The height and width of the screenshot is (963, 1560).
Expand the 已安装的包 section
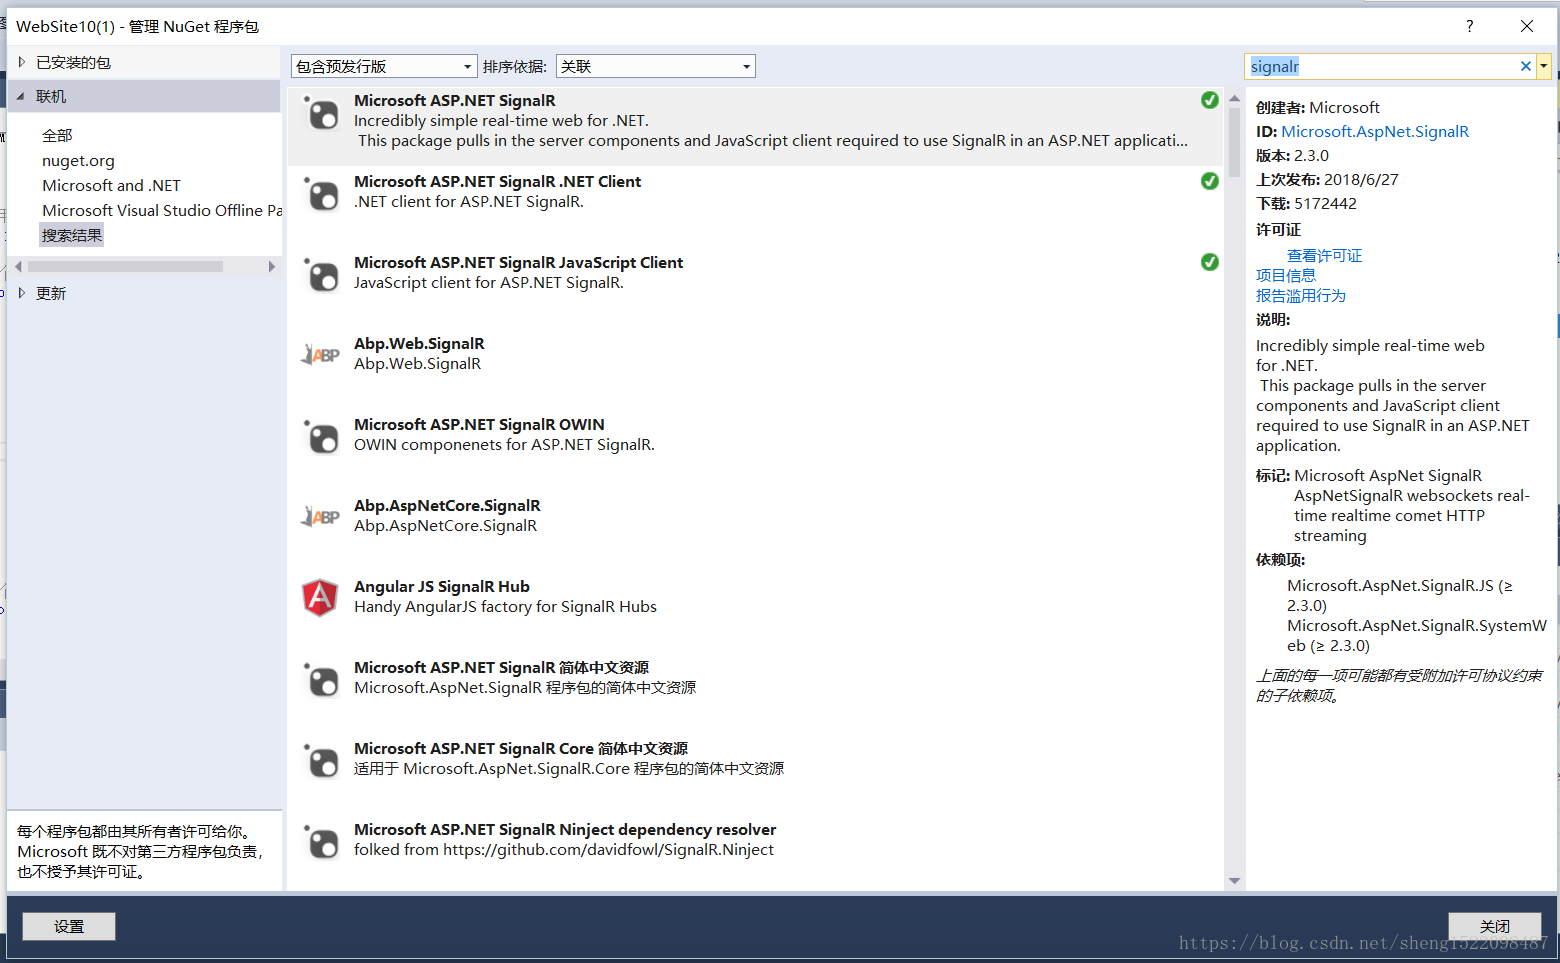click(x=21, y=62)
